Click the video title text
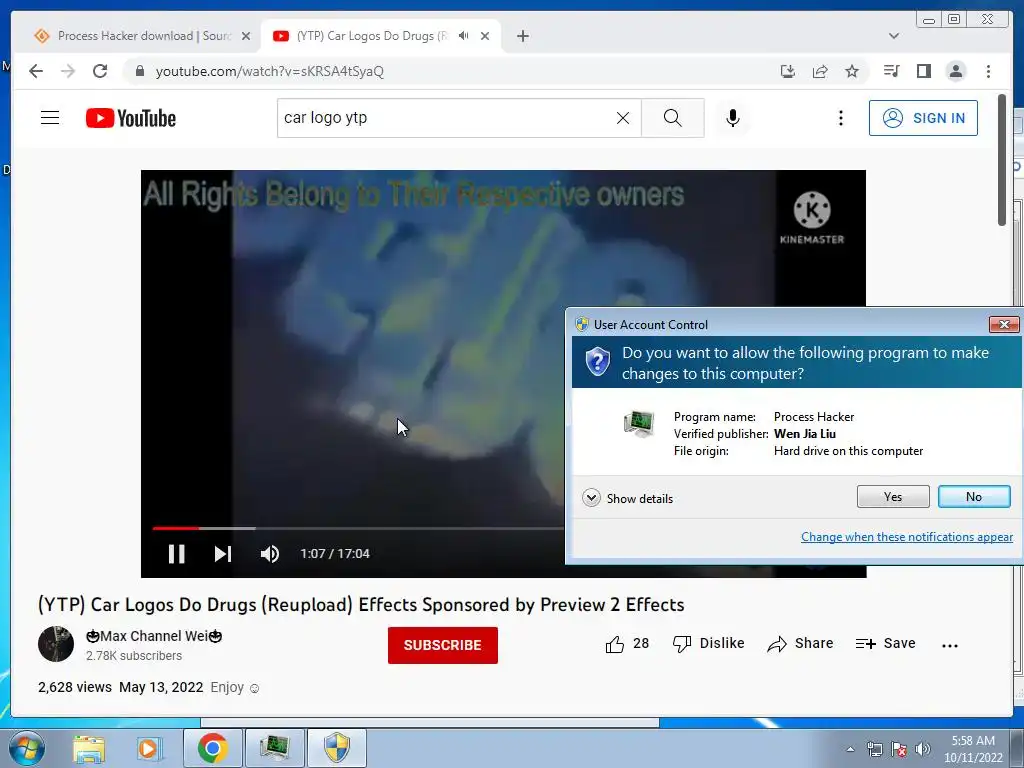Viewport: 1024px width, 768px height. 361,605
